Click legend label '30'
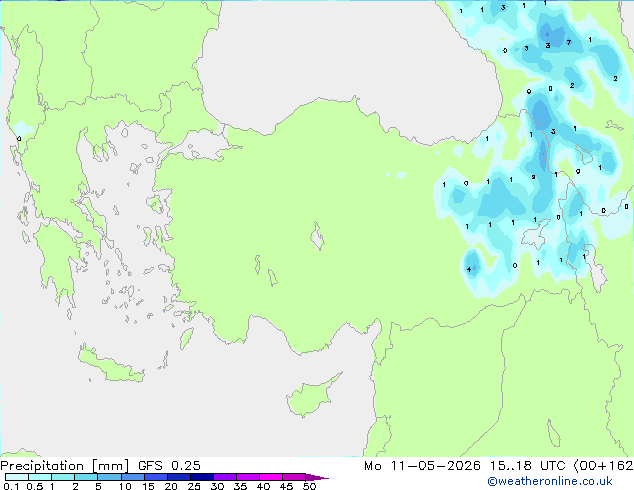Screen dimensions: 634x490 [x=217, y=486]
